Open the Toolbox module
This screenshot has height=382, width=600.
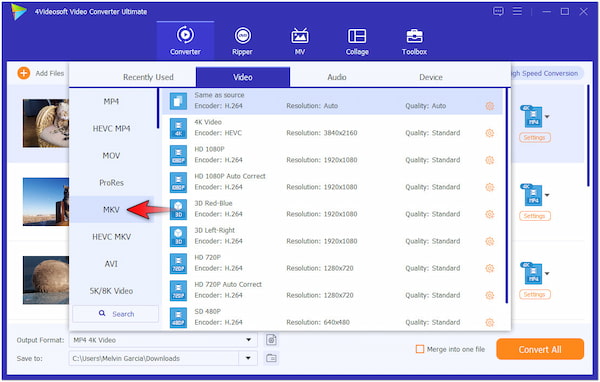coord(414,41)
